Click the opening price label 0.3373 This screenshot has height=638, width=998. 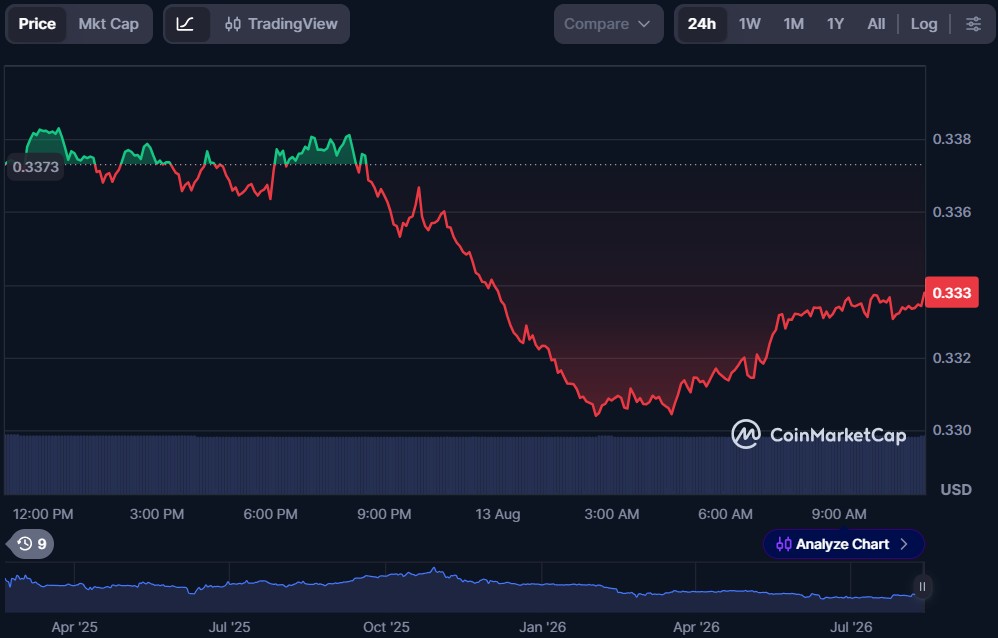point(36,167)
